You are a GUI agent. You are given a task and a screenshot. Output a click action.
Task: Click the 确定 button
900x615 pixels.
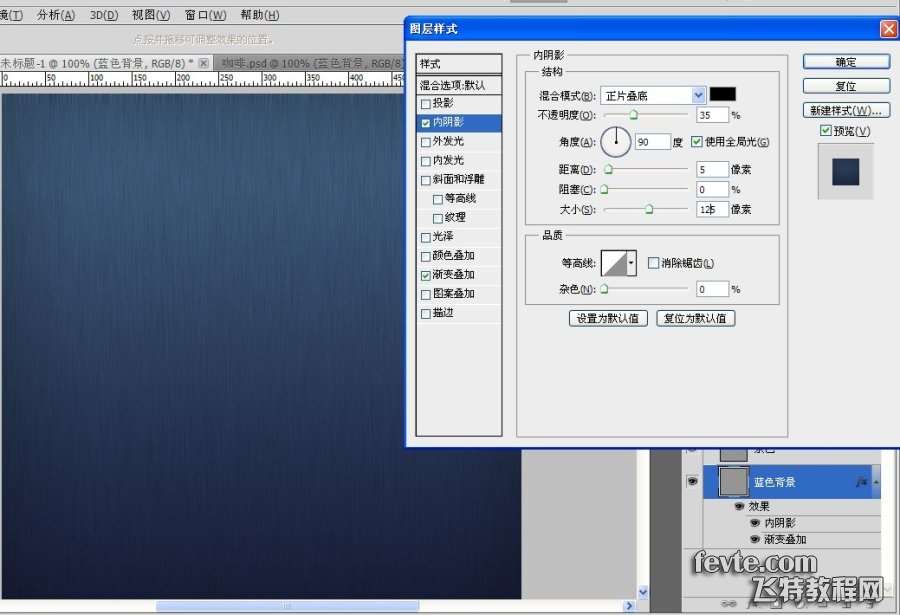tap(845, 62)
